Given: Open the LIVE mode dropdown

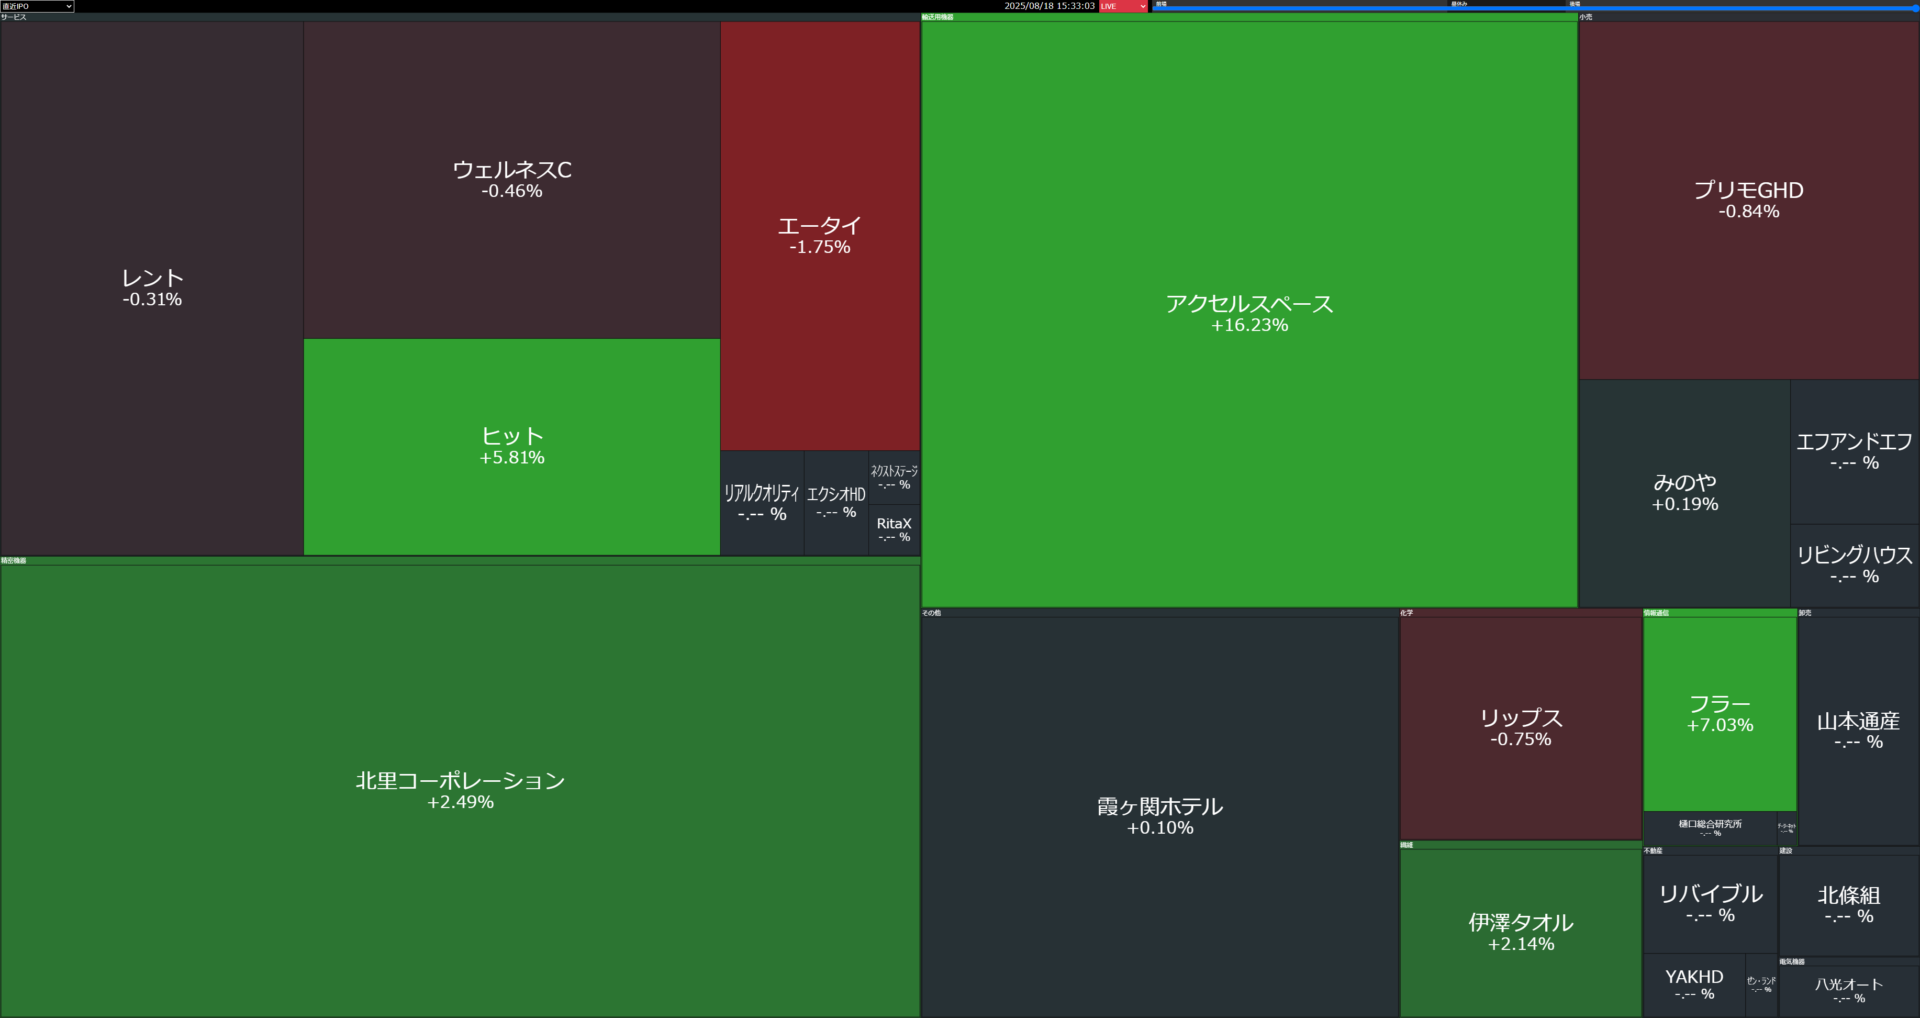Looking at the screenshot, I should pyautogui.click(x=1123, y=6).
